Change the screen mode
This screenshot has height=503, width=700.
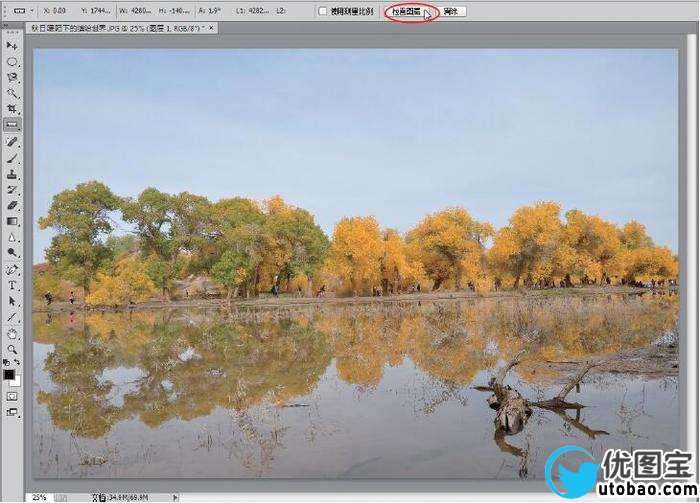point(12,412)
